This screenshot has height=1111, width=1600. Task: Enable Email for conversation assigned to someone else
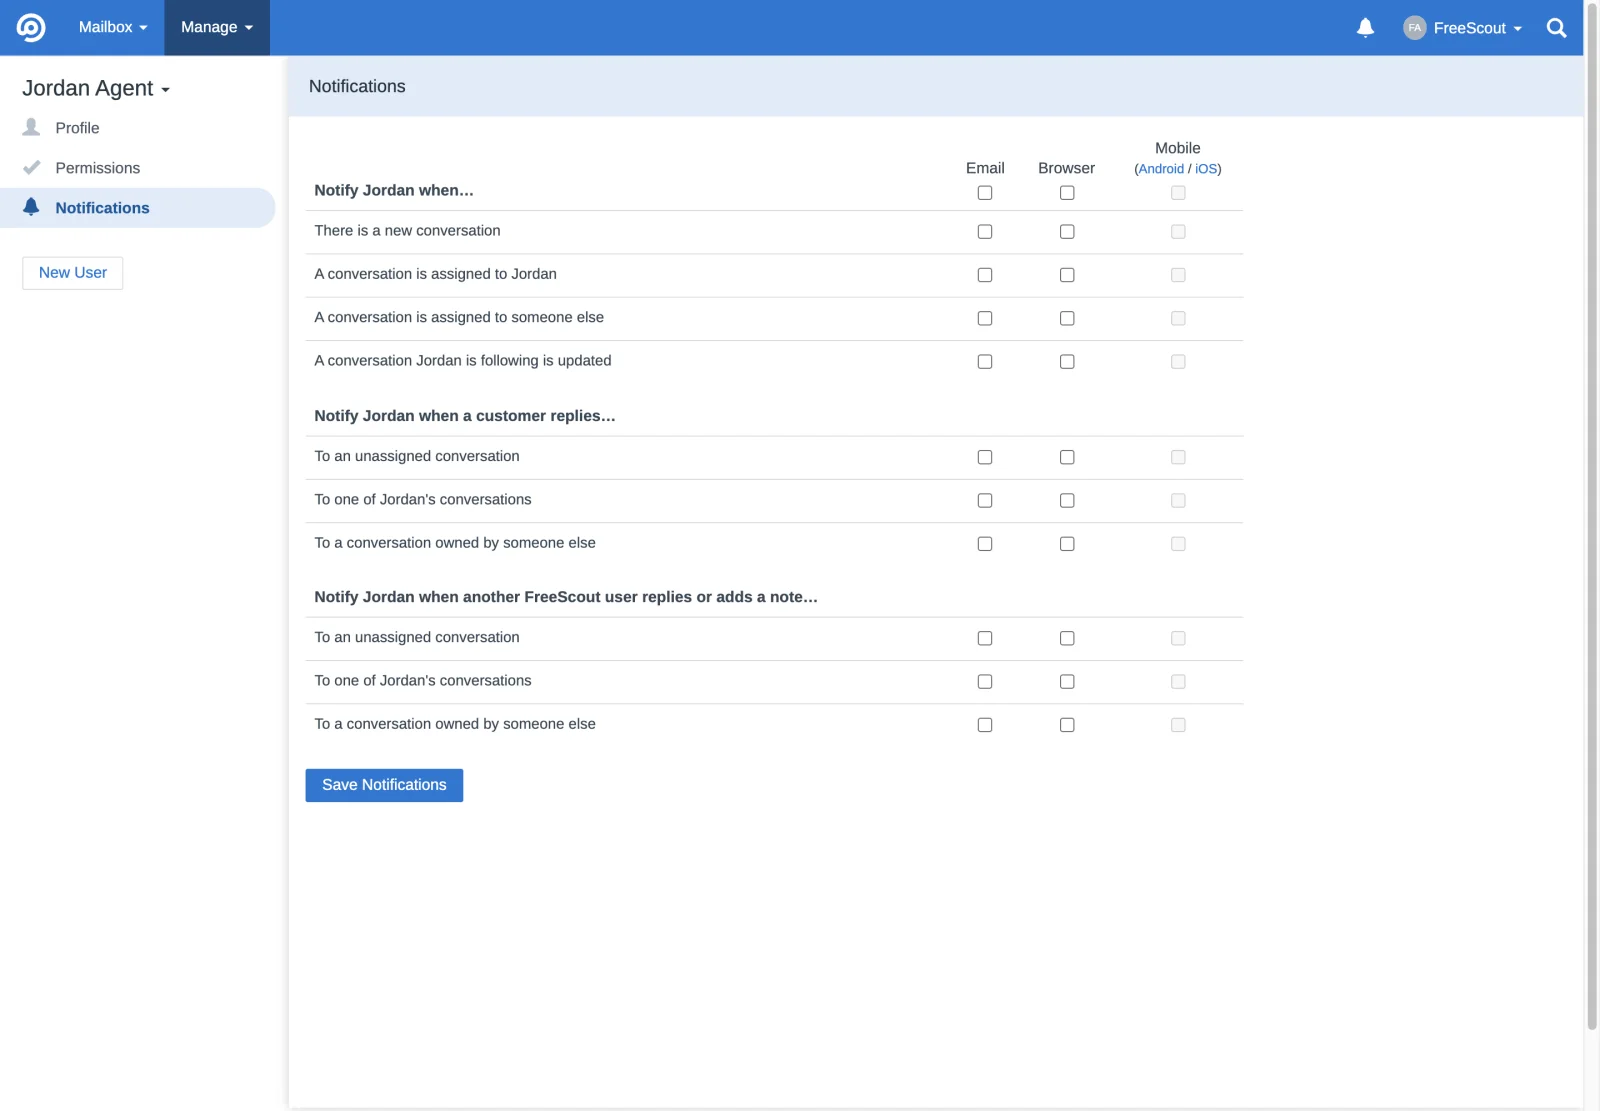(x=985, y=318)
